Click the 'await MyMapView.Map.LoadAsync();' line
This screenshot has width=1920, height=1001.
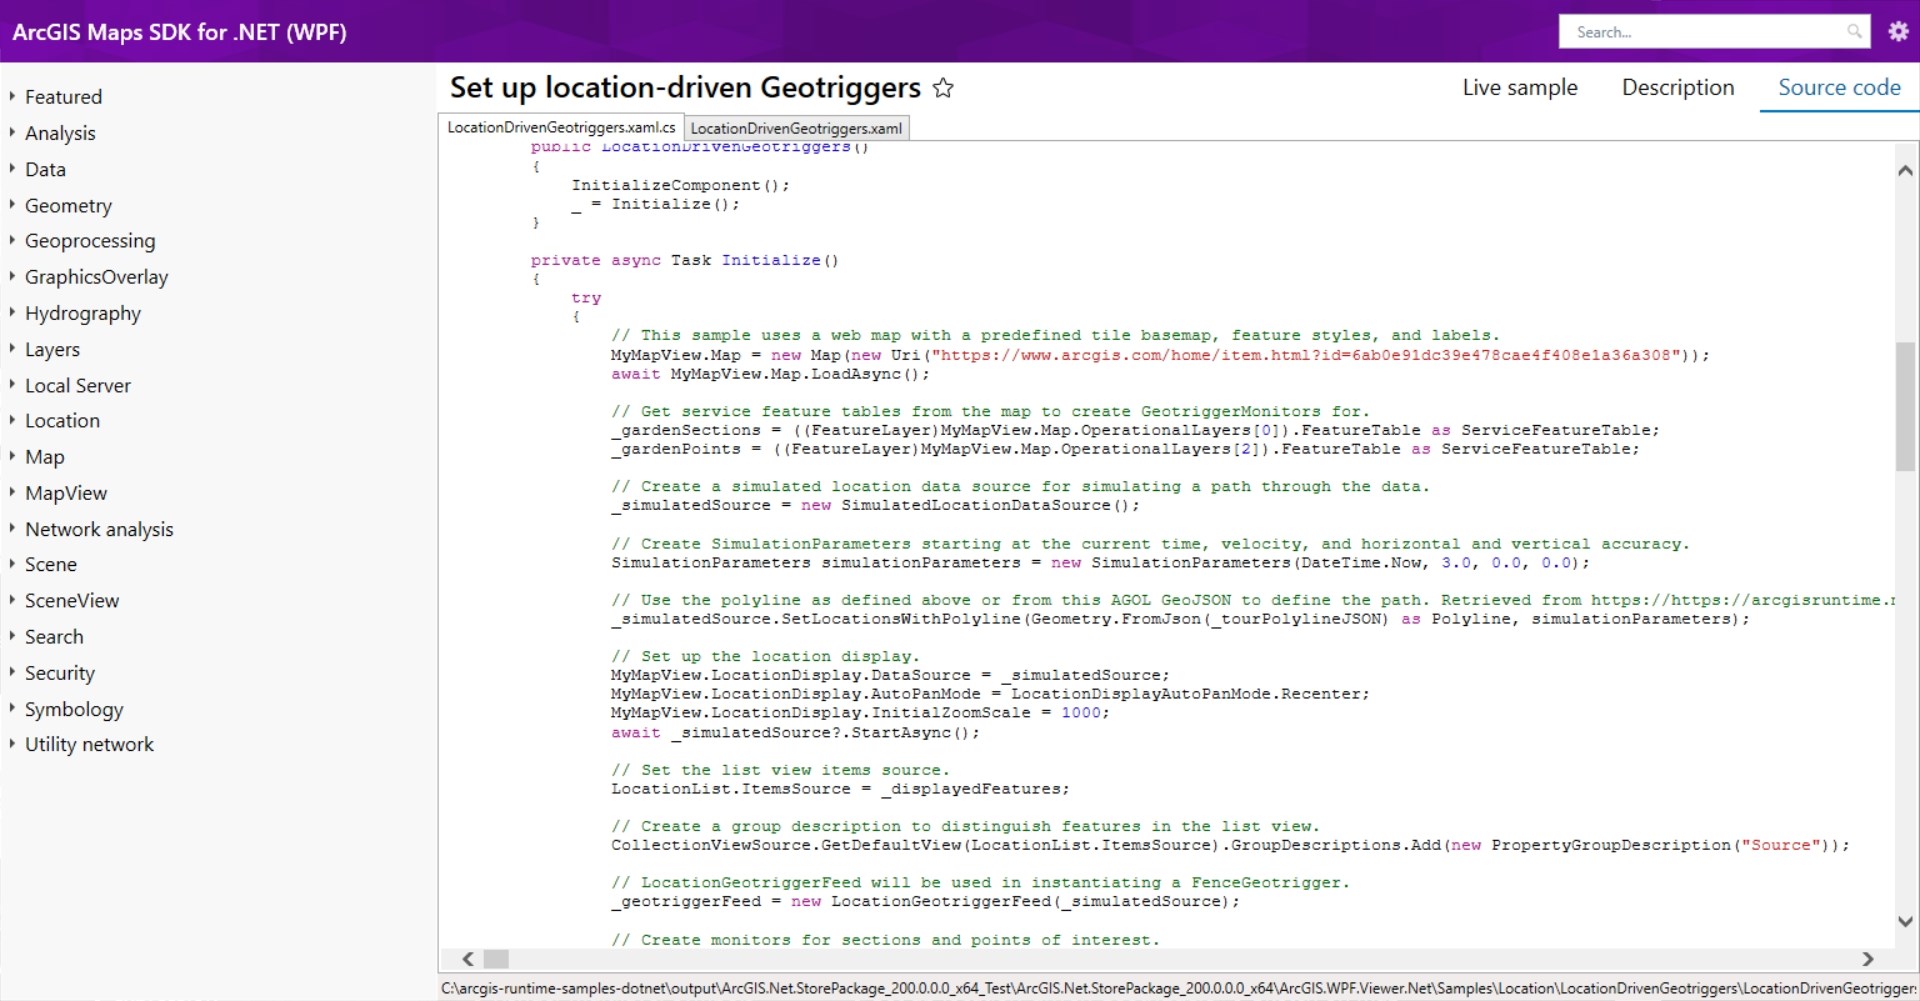[770, 374]
